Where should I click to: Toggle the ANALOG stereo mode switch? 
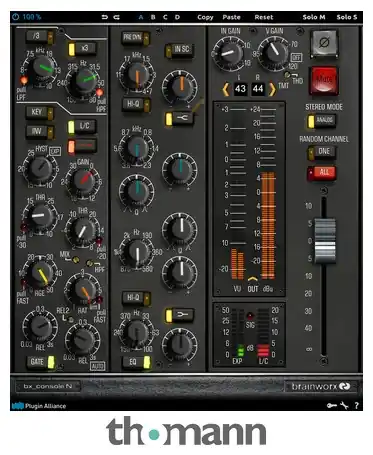pos(321,121)
